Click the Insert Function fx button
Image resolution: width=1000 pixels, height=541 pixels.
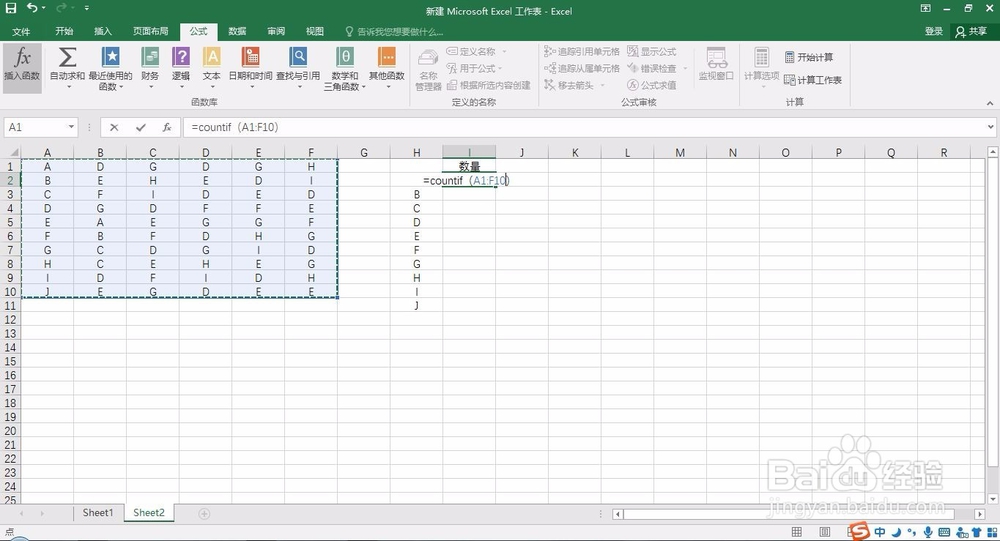pos(22,67)
